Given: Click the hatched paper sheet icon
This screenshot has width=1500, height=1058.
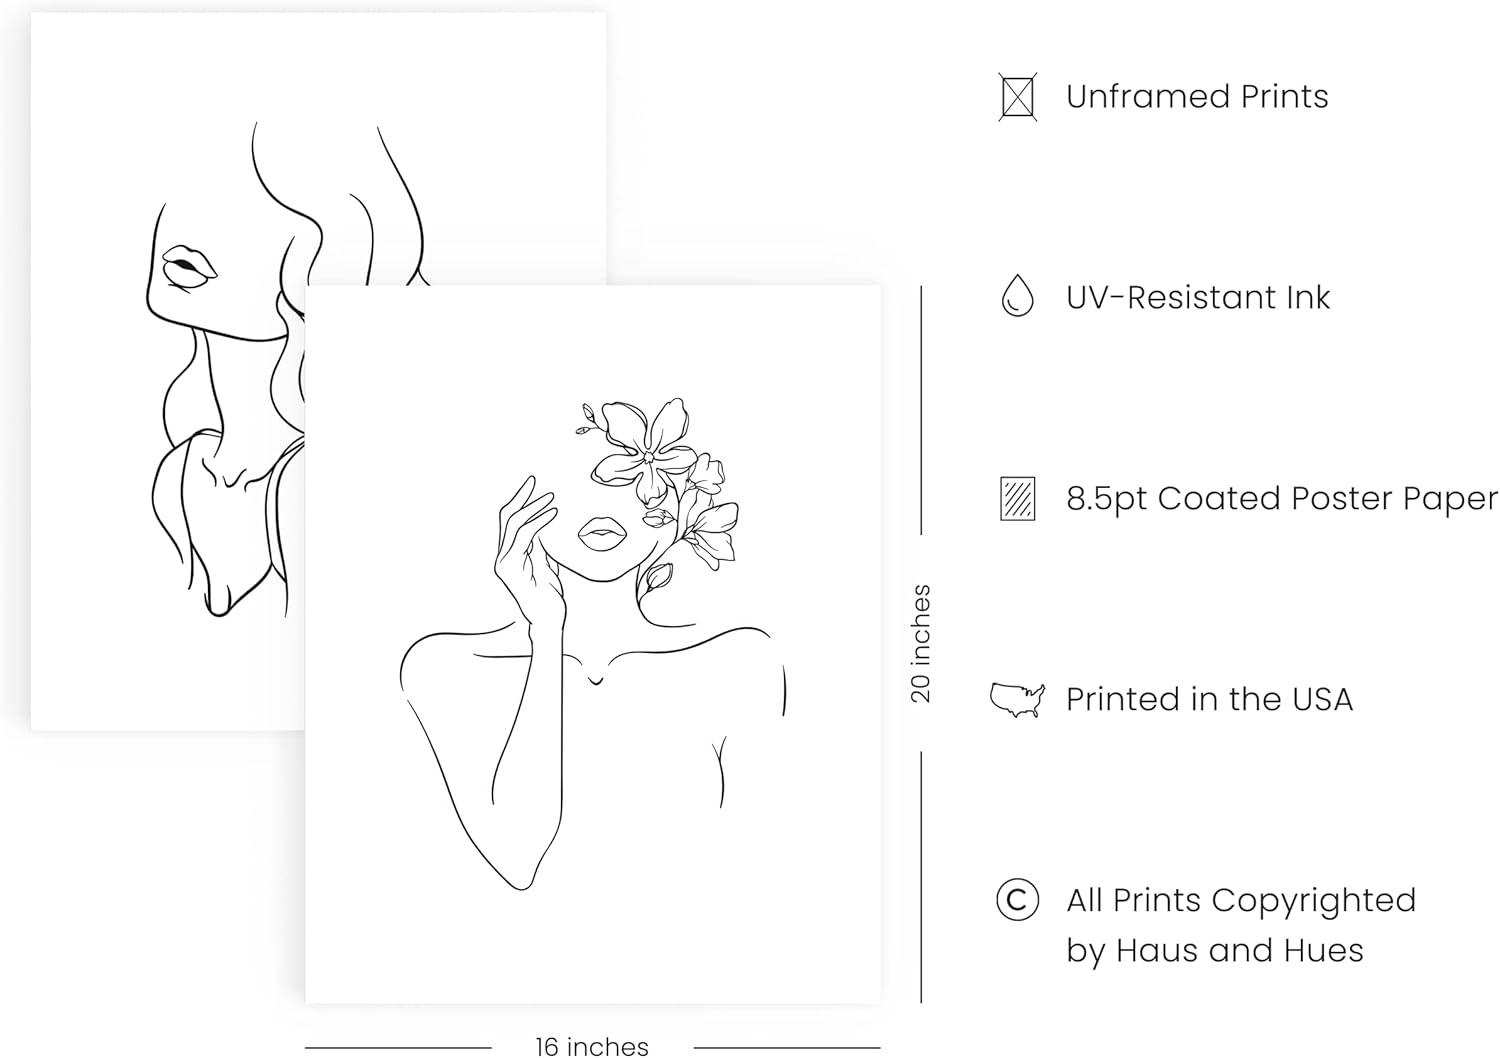Looking at the screenshot, I should click(x=1017, y=498).
